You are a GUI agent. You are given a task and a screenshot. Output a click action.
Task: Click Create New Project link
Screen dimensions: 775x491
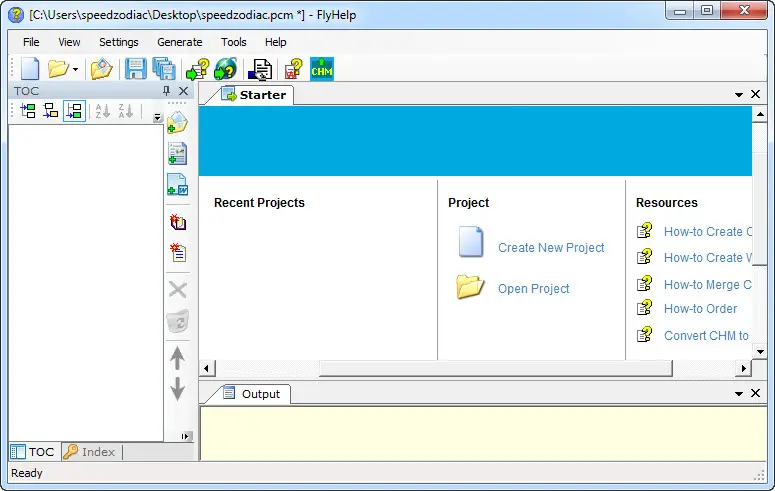551,248
